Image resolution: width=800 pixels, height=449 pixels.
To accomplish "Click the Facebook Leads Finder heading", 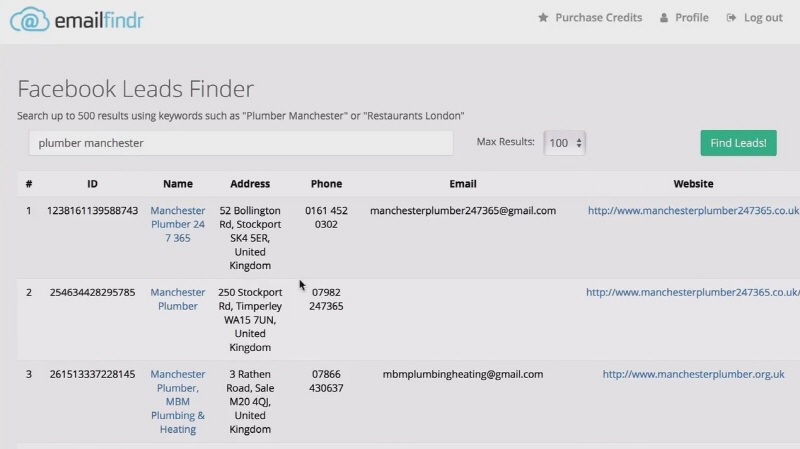I will pos(136,89).
